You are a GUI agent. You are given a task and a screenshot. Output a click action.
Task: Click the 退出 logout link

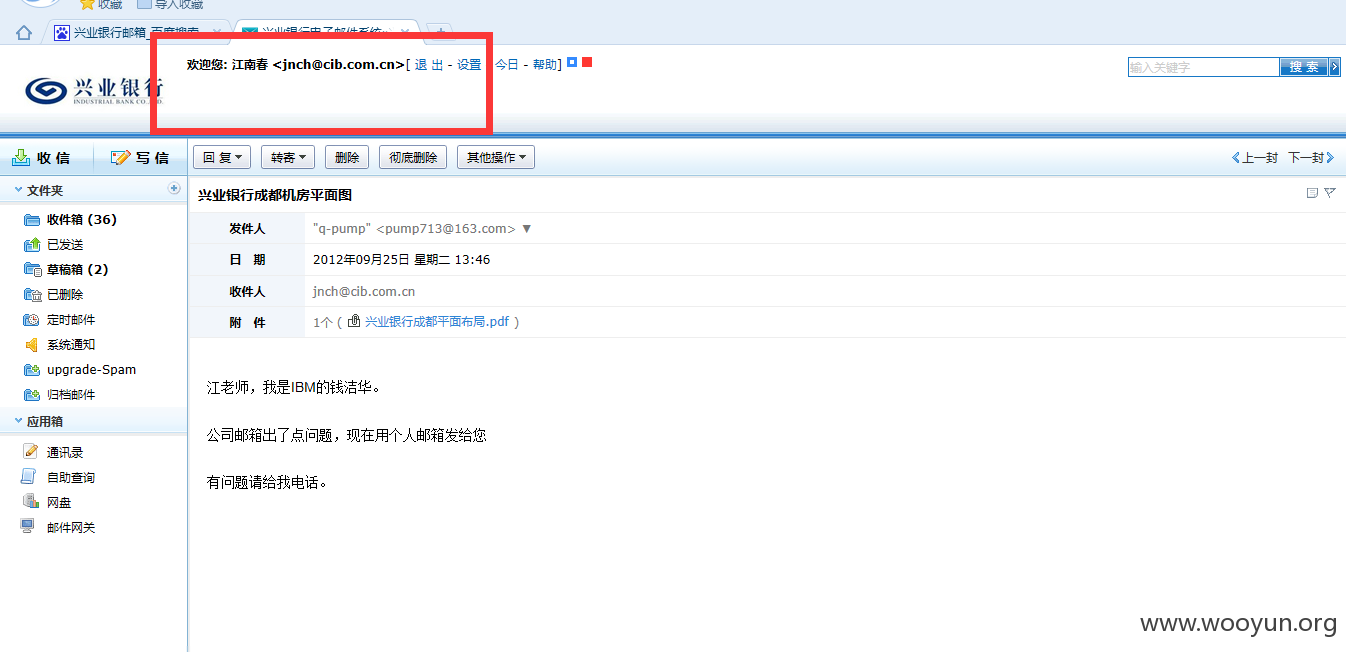tap(429, 65)
